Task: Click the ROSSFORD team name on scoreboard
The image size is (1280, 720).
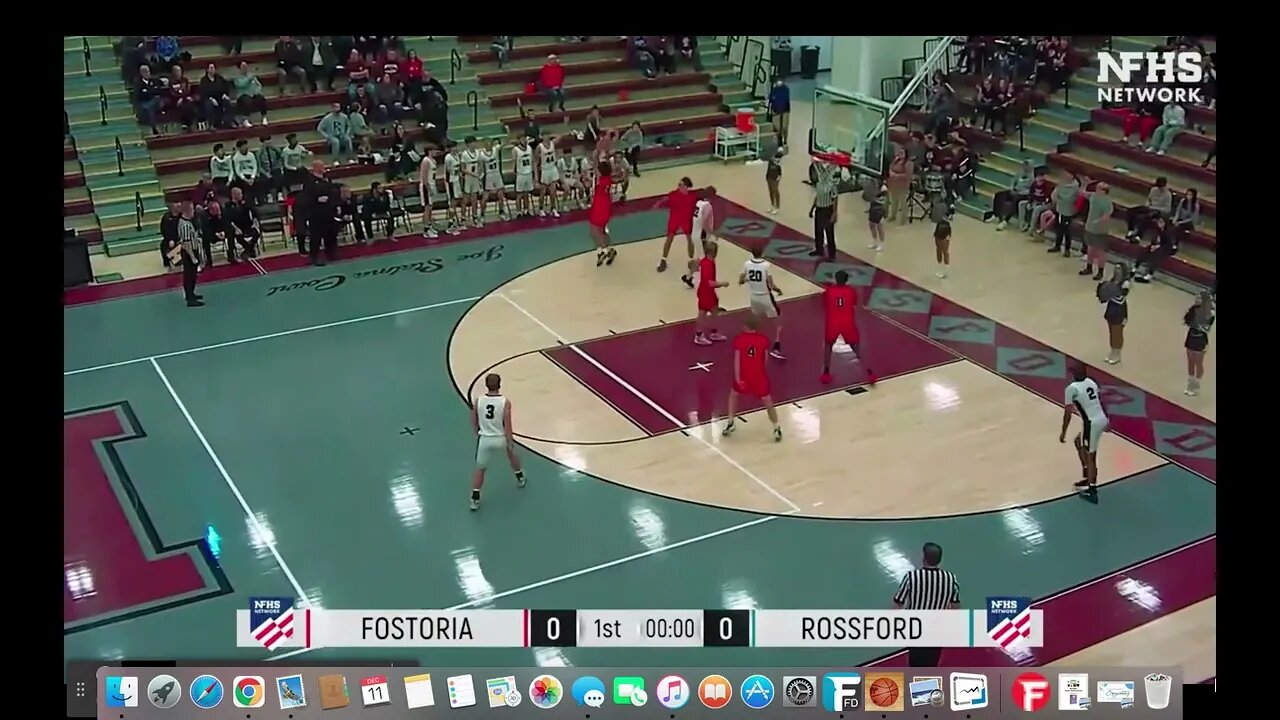Action: [x=861, y=629]
